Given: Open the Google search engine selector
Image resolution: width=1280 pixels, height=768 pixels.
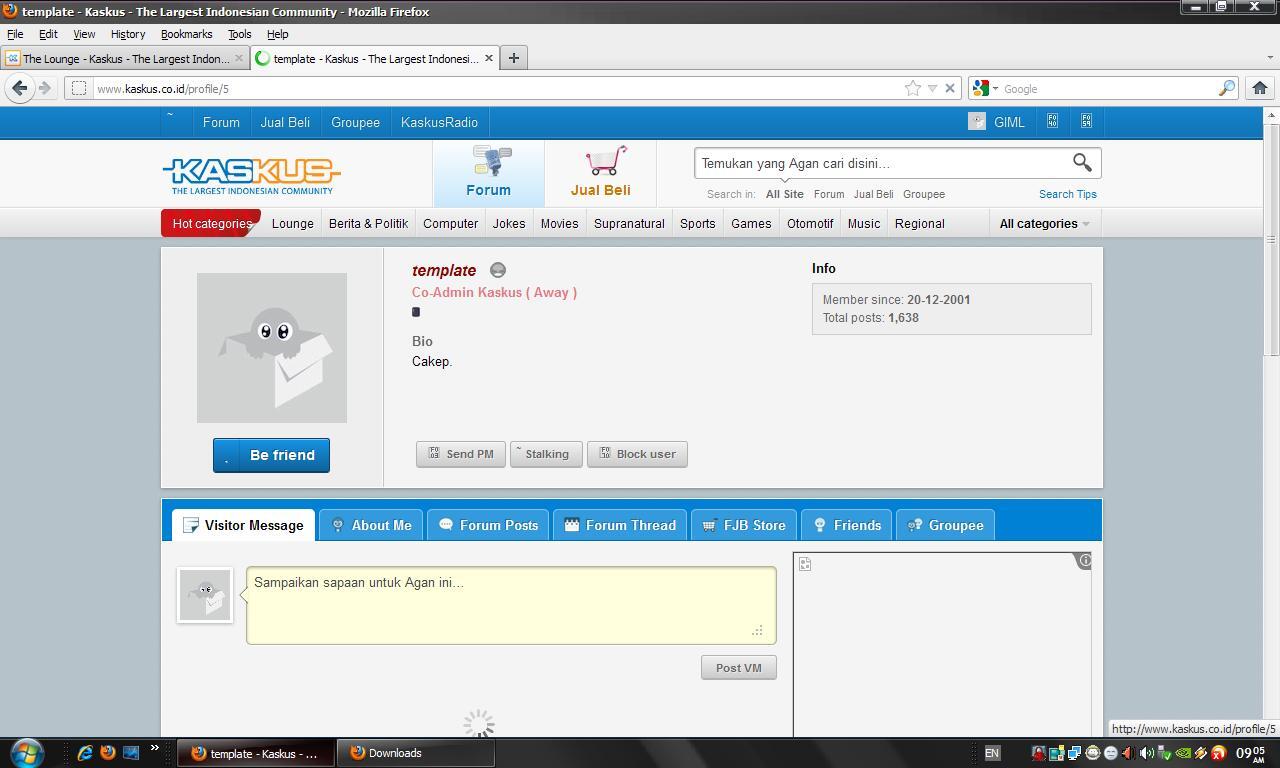Looking at the screenshot, I should pyautogui.click(x=986, y=88).
